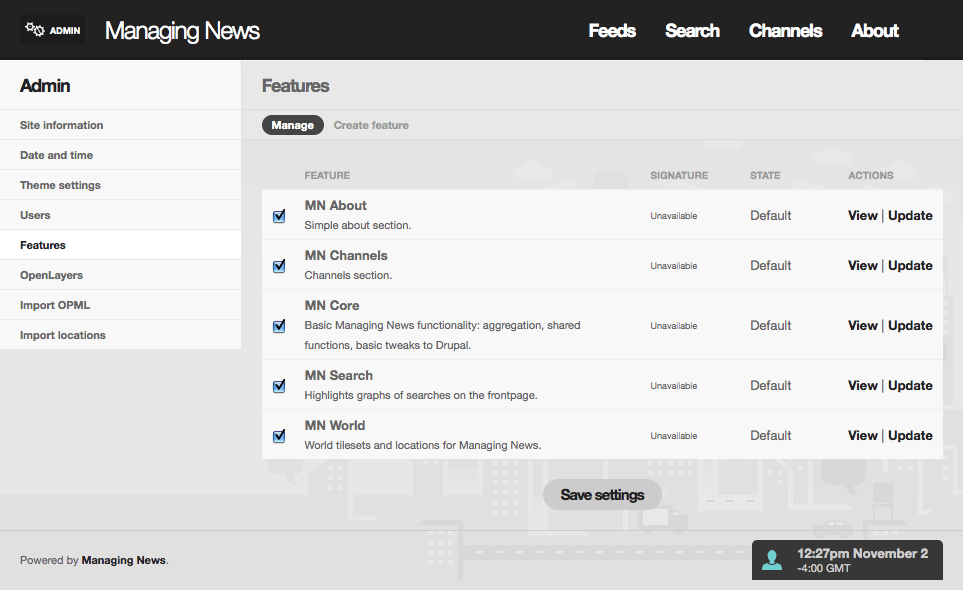The height and width of the screenshot is (590, 963).
Task: Disable the MN Core feature checkbox
Action: (x=279, y=325)
